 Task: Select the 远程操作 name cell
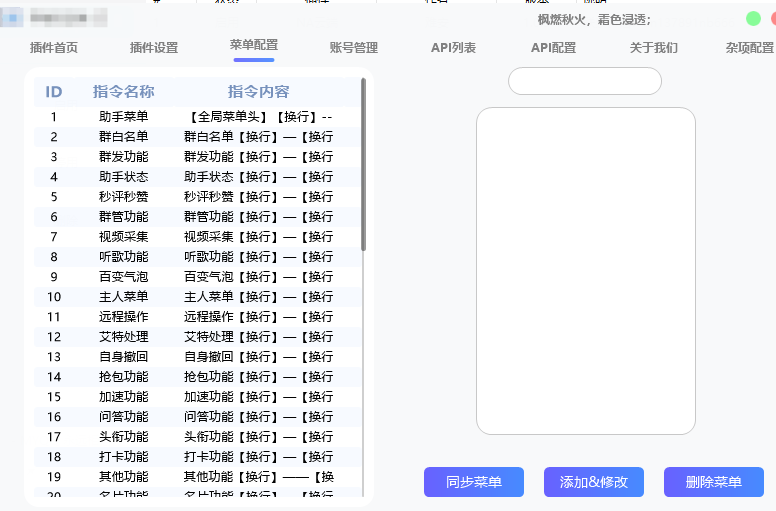click(123, 317)
